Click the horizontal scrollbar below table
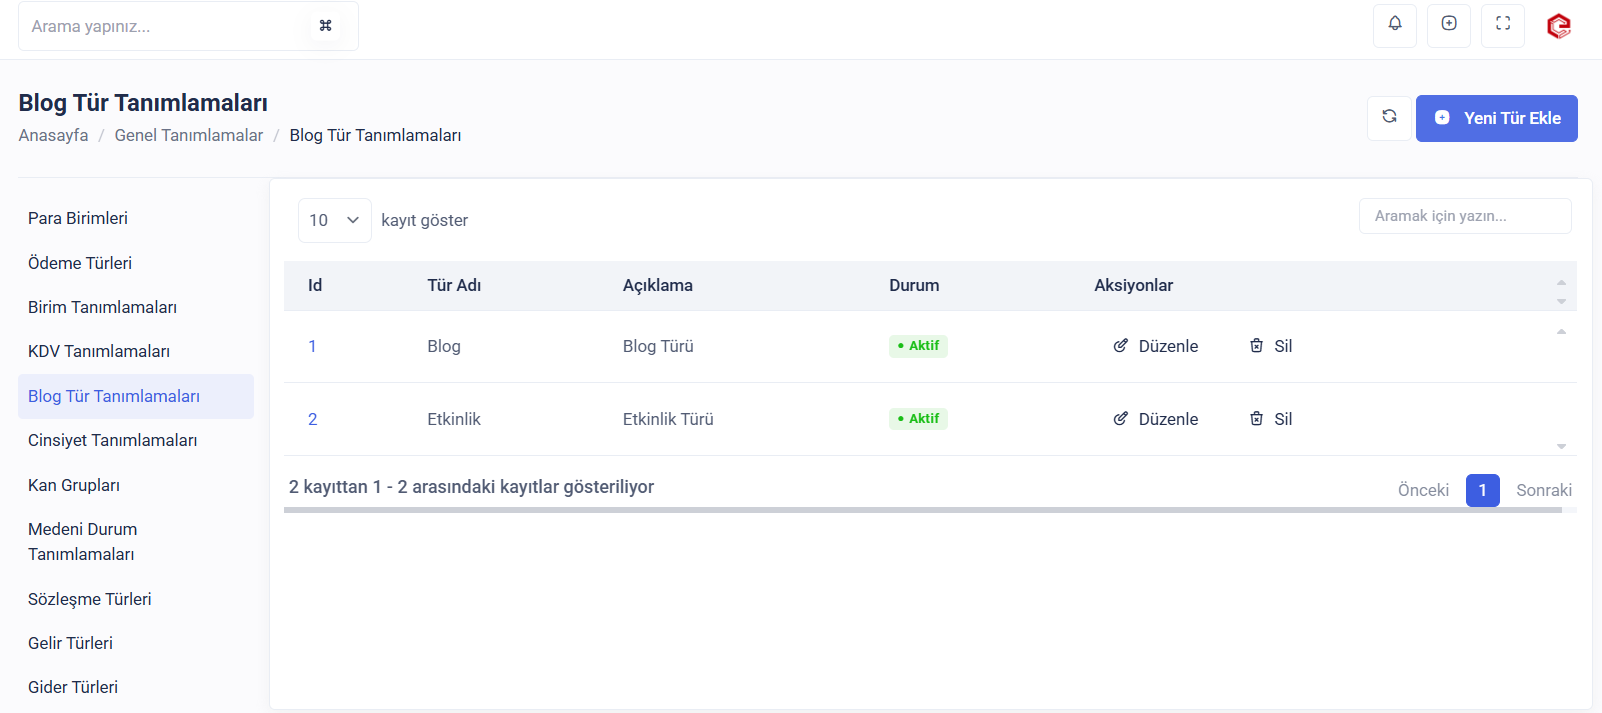Viewport: 1602px width, 713px height. click(922, 510)
